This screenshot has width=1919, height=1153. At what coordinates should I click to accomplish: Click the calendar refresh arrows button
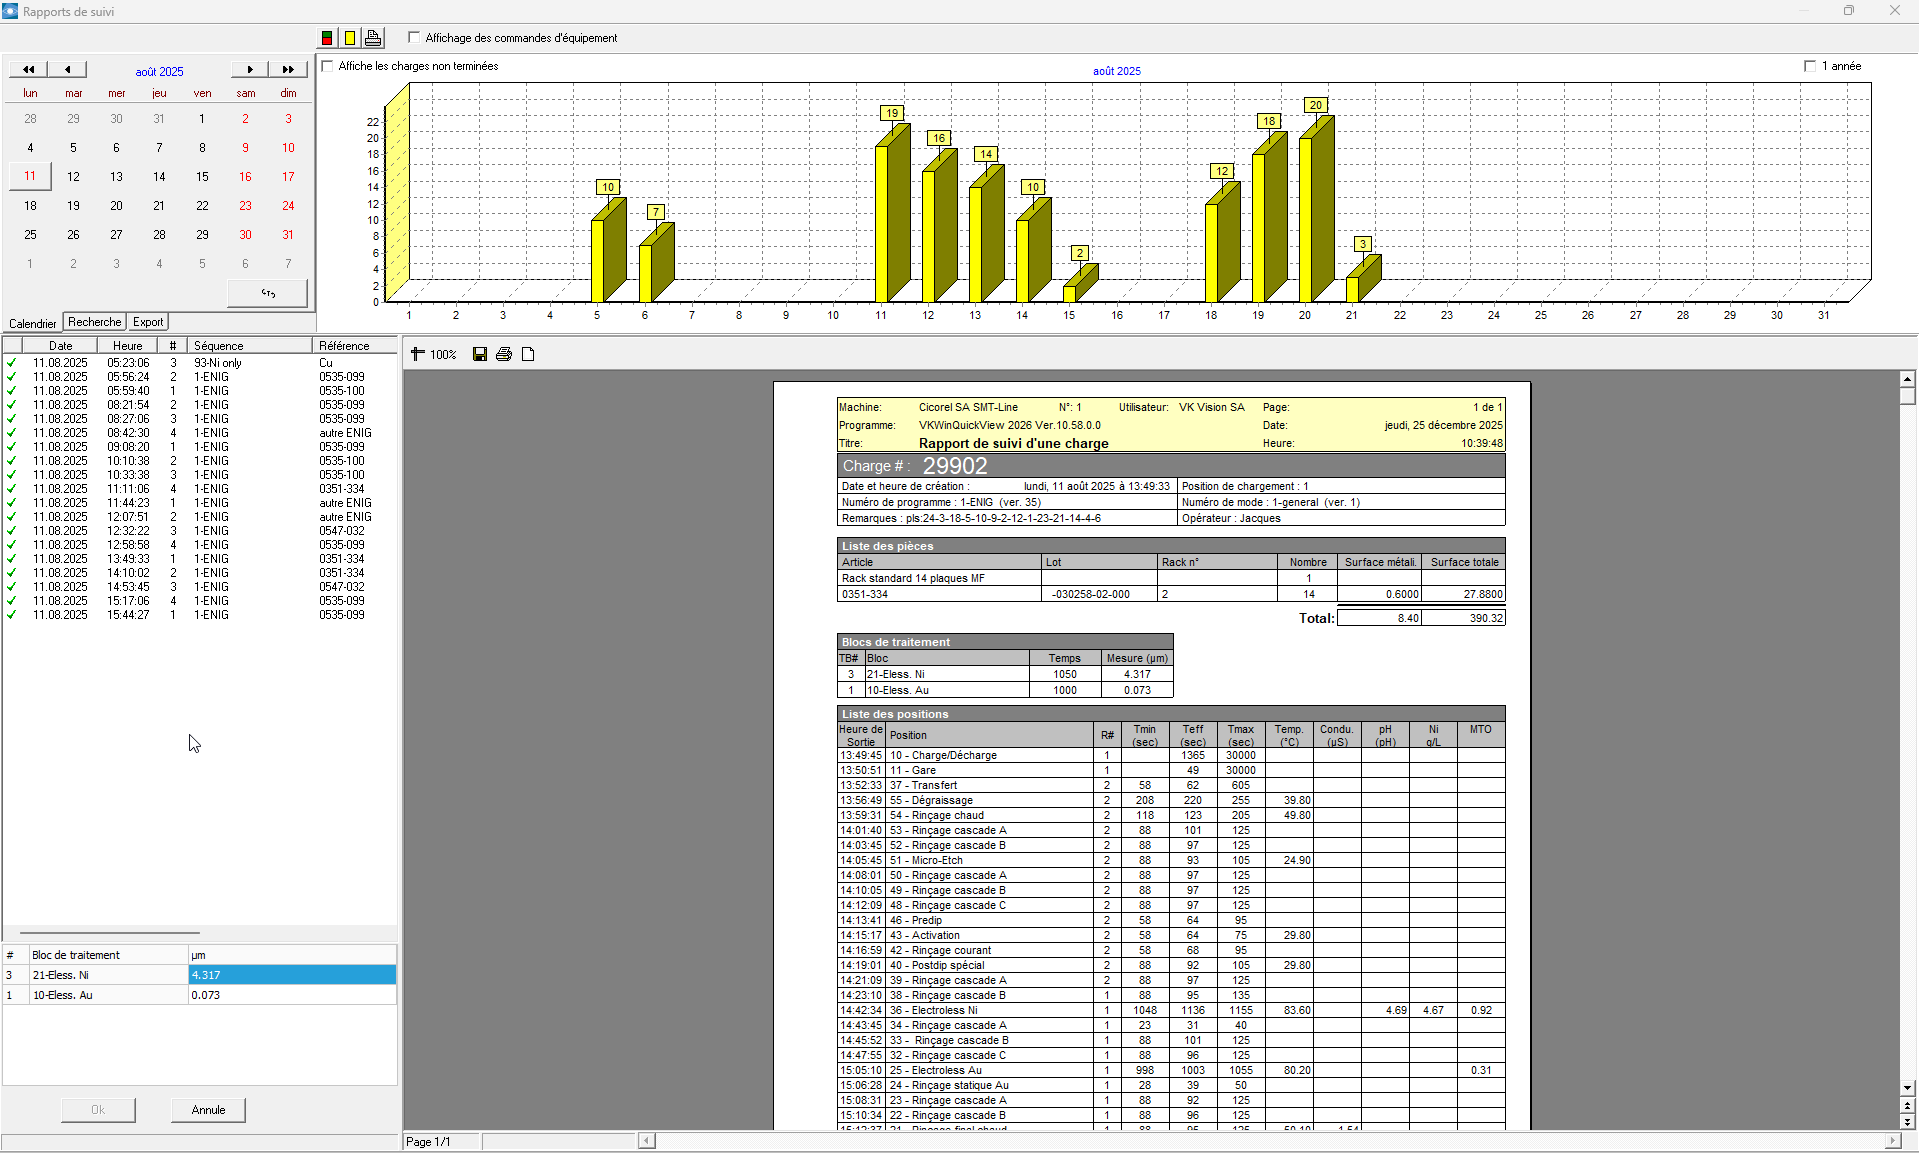(x=267, y=293)
